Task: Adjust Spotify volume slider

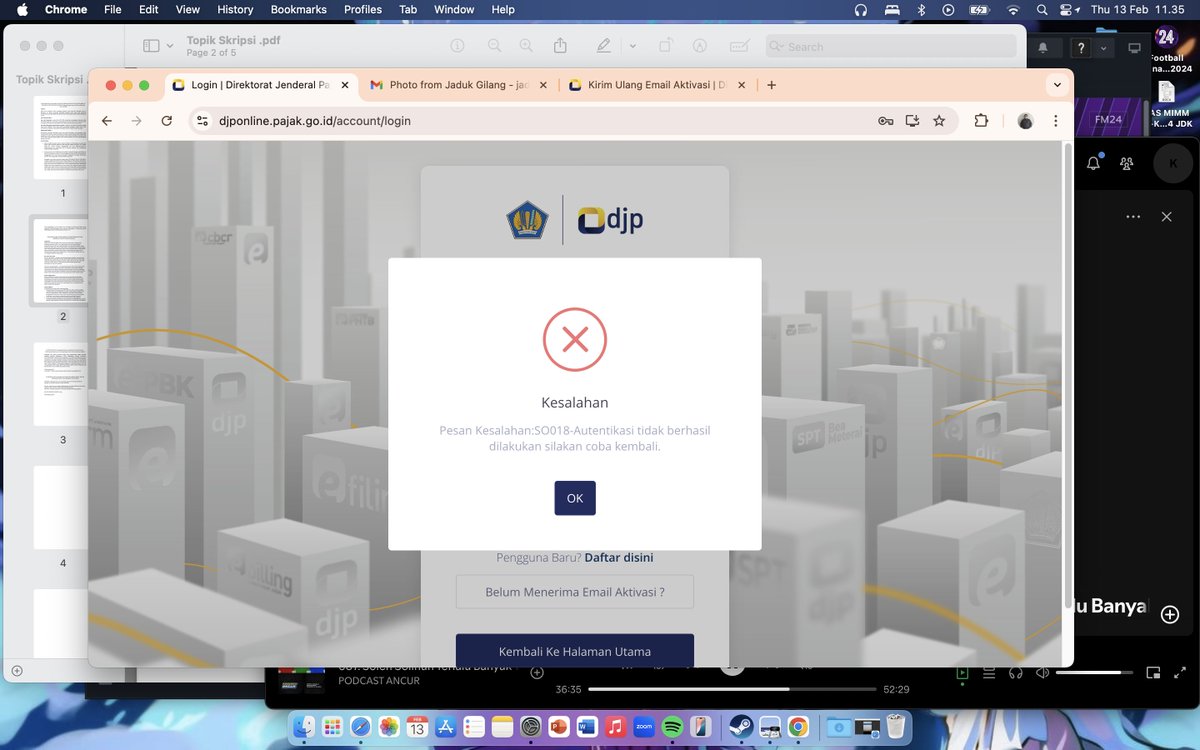Action: click(1094, 673)
